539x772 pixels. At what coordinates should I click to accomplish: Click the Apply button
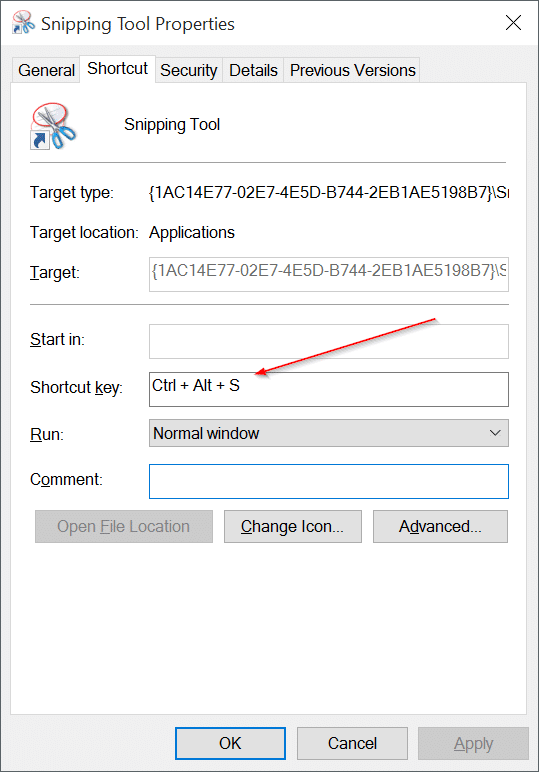point(474,743)
